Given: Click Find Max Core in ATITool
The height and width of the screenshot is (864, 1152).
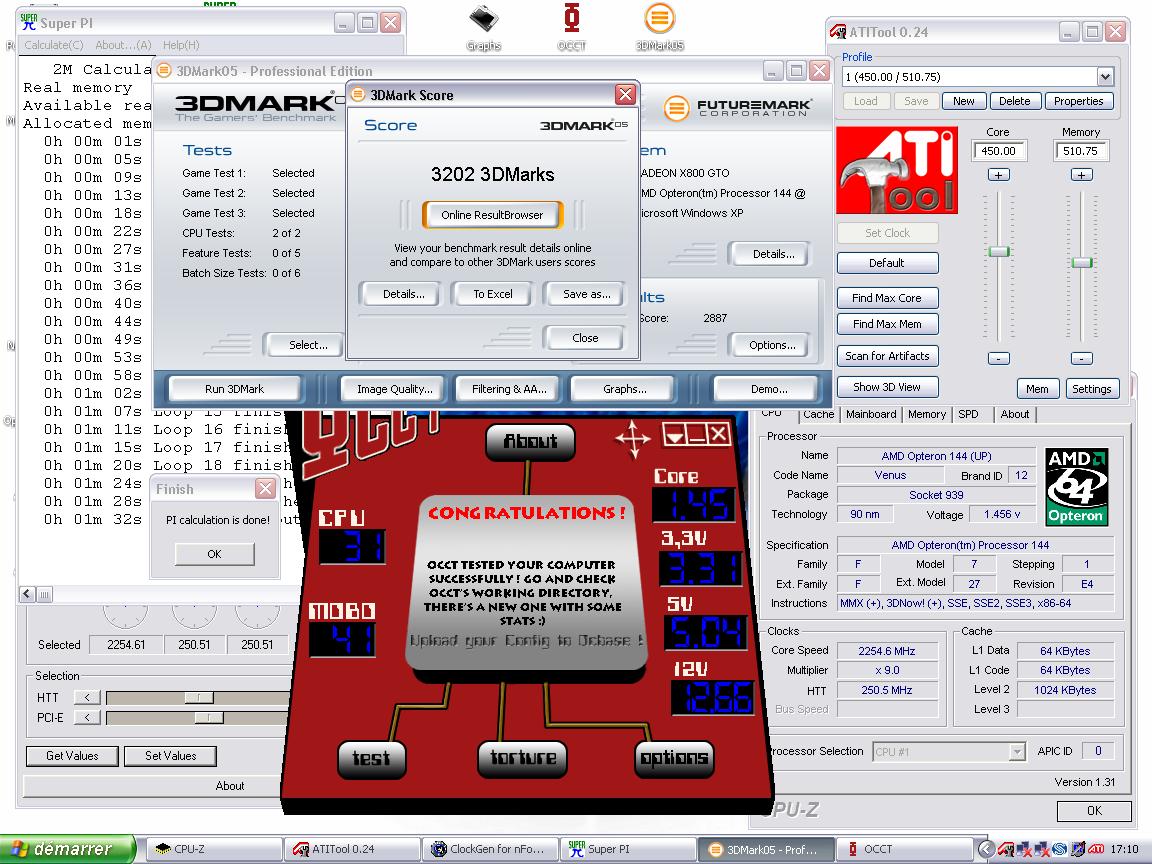Looking at the screenshot, I should (887, 298).
